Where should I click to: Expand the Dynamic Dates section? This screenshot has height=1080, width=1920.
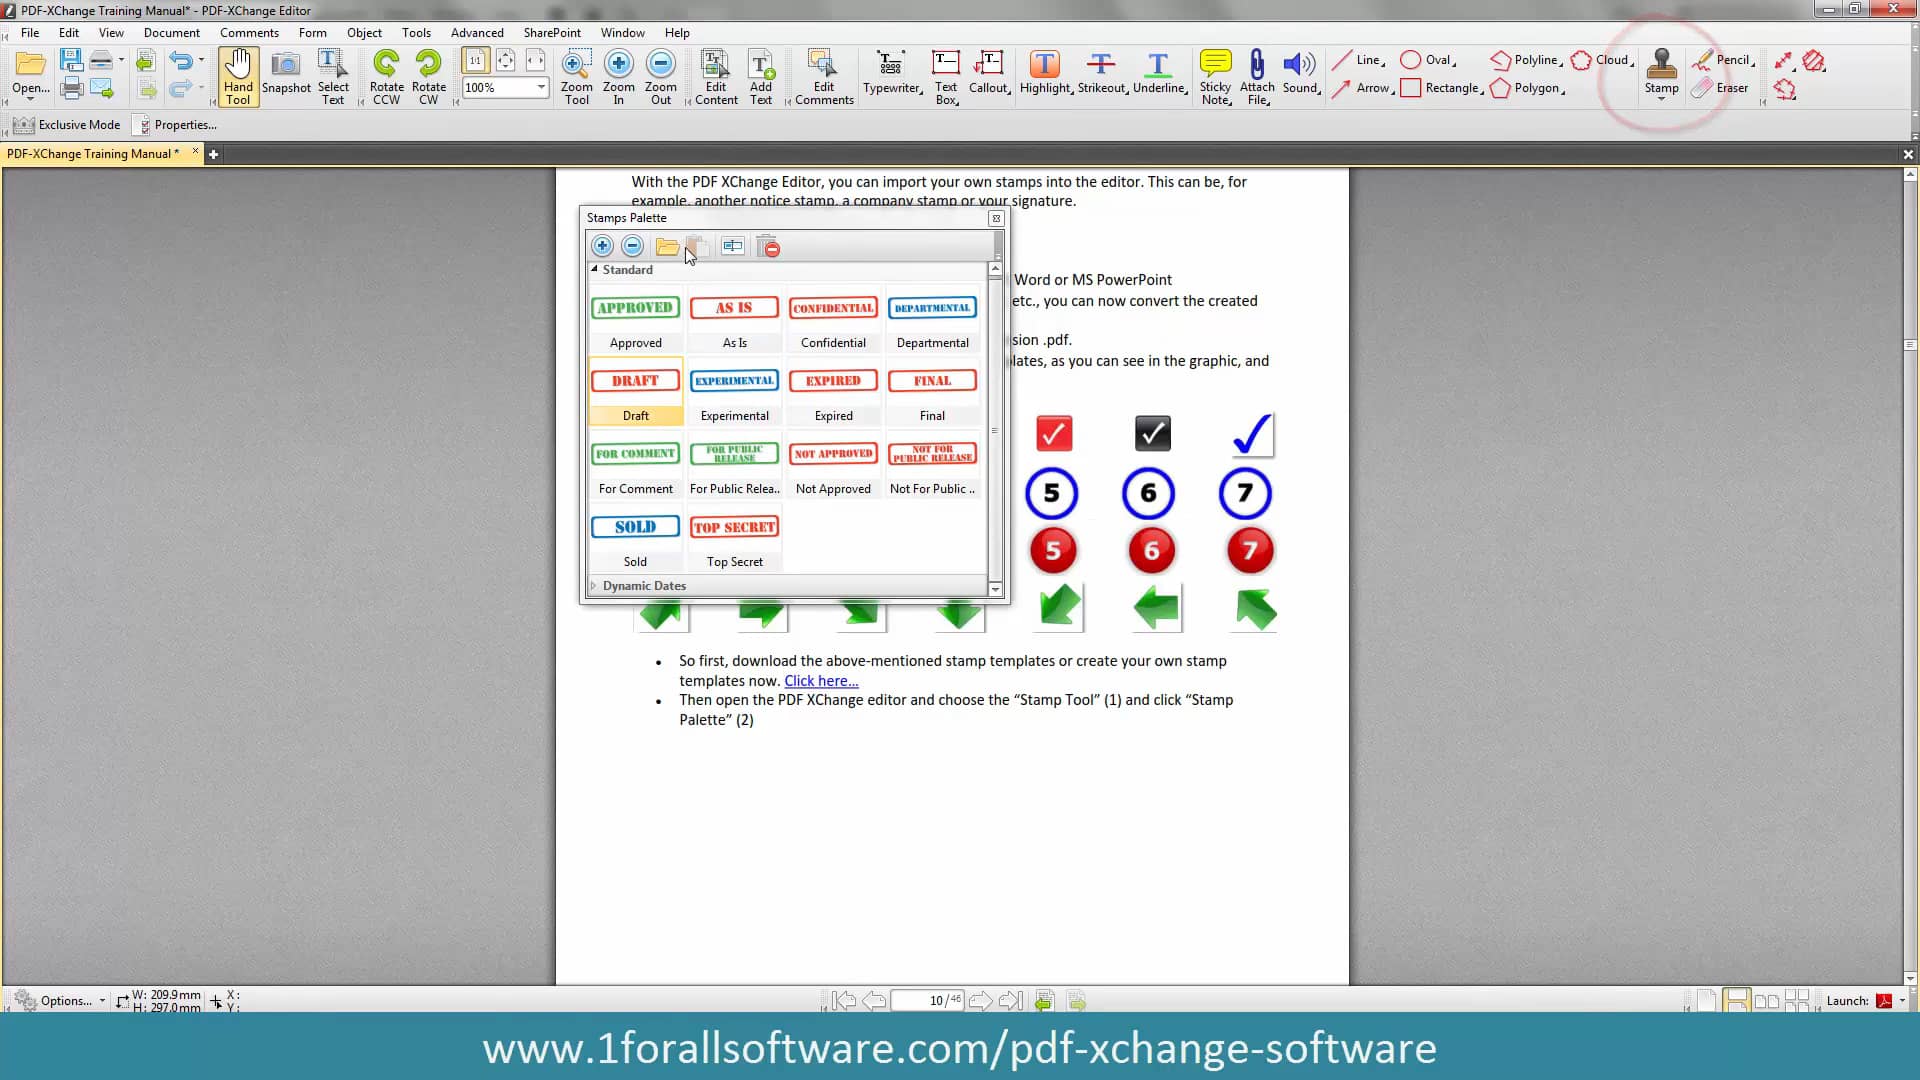tap(593, 585)
